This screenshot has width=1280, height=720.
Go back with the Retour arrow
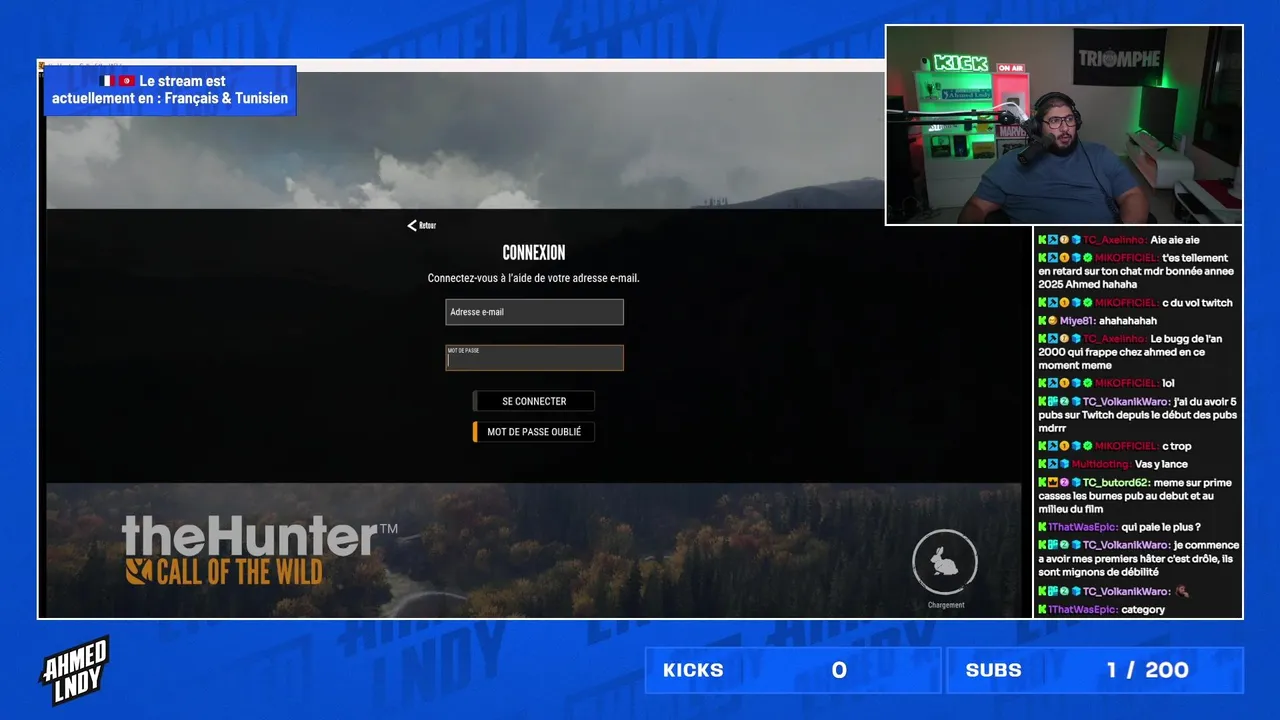coord(412,225)
